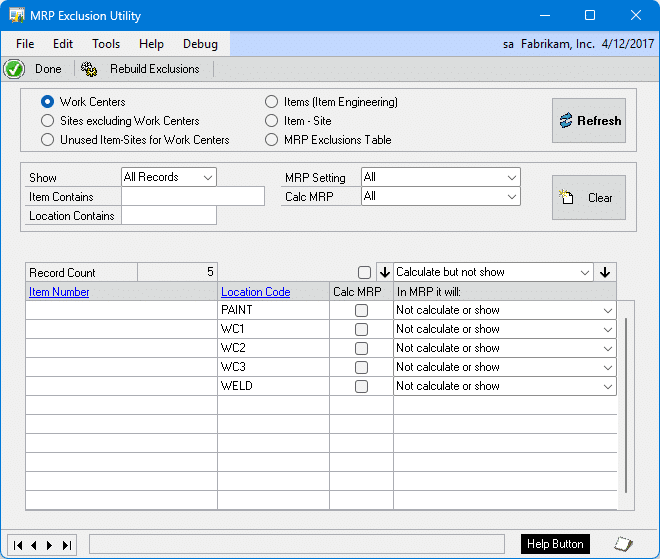This screenshot has height=559, width=660.
Task: Click the note icon in status bar
Action: (623, 544)
